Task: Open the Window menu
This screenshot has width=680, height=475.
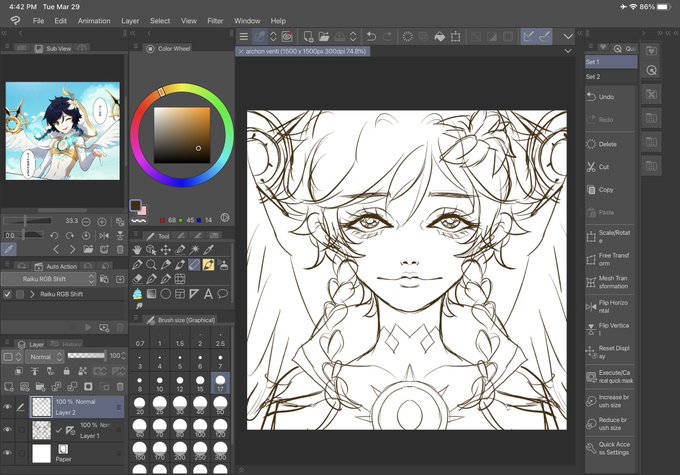Action: tap(247, 21)
